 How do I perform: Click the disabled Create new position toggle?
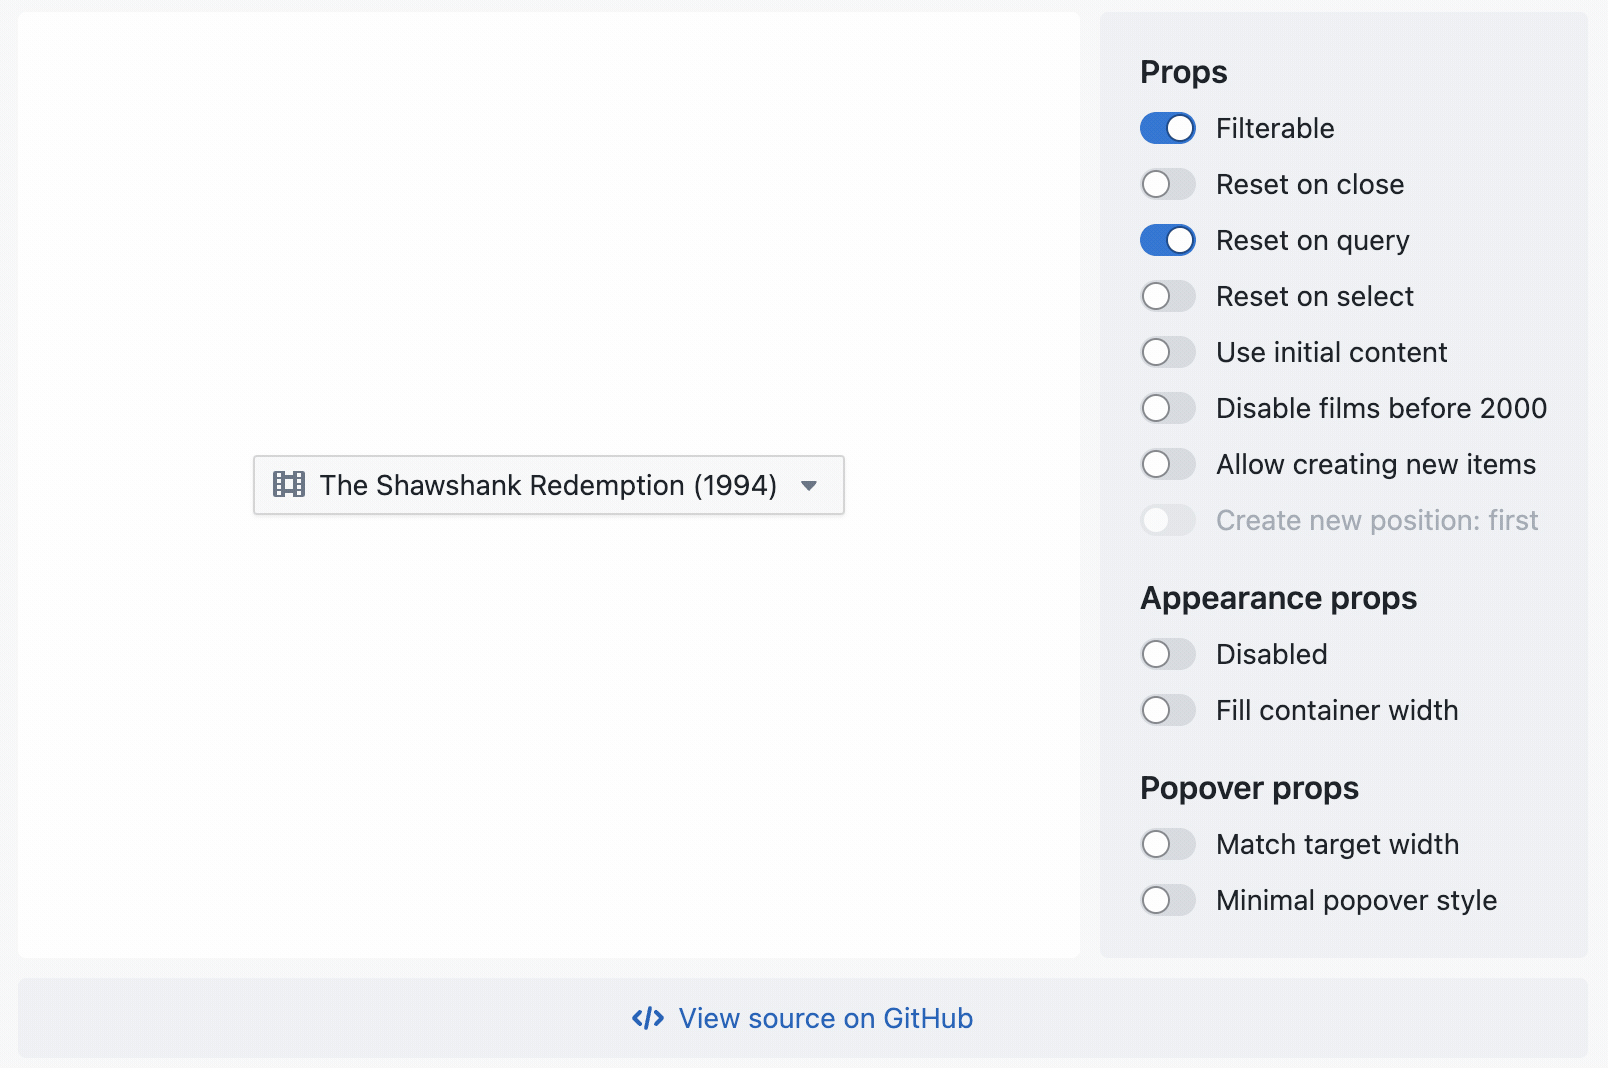click(x=1167, y=520)
